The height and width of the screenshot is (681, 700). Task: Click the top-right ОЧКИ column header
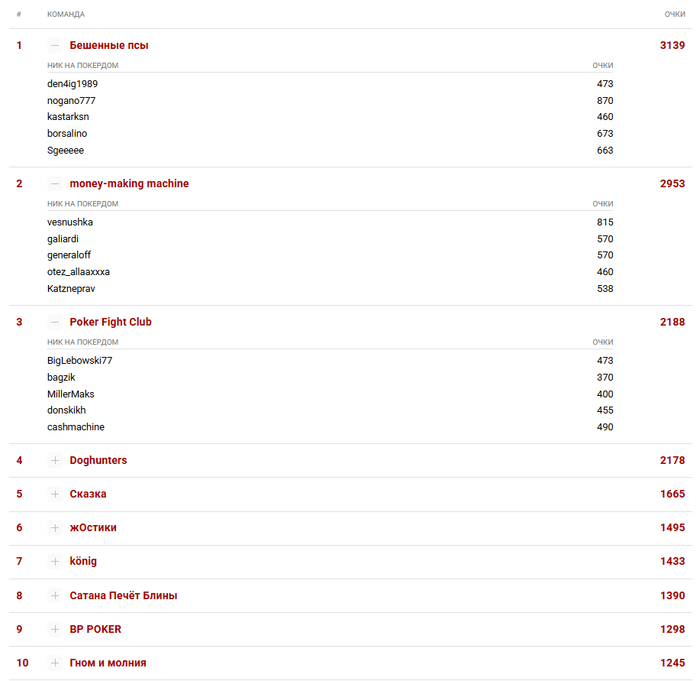674,14
